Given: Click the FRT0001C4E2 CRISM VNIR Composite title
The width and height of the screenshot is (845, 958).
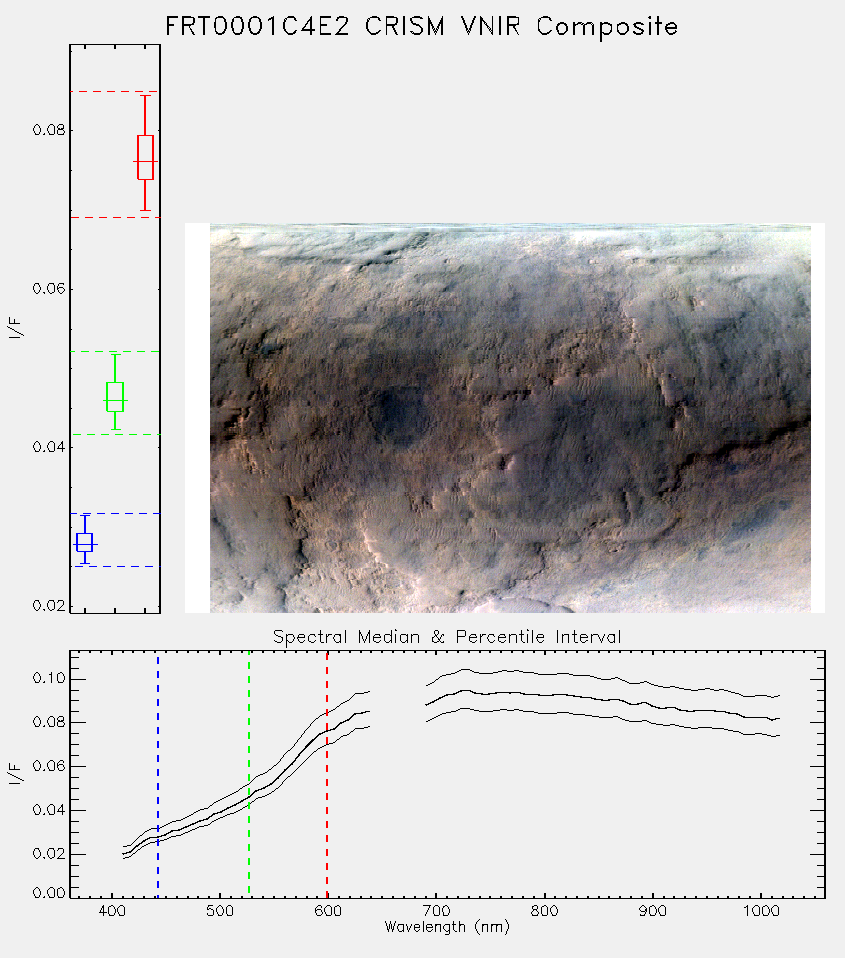Looking at the screenshot, I should [422, 27].
